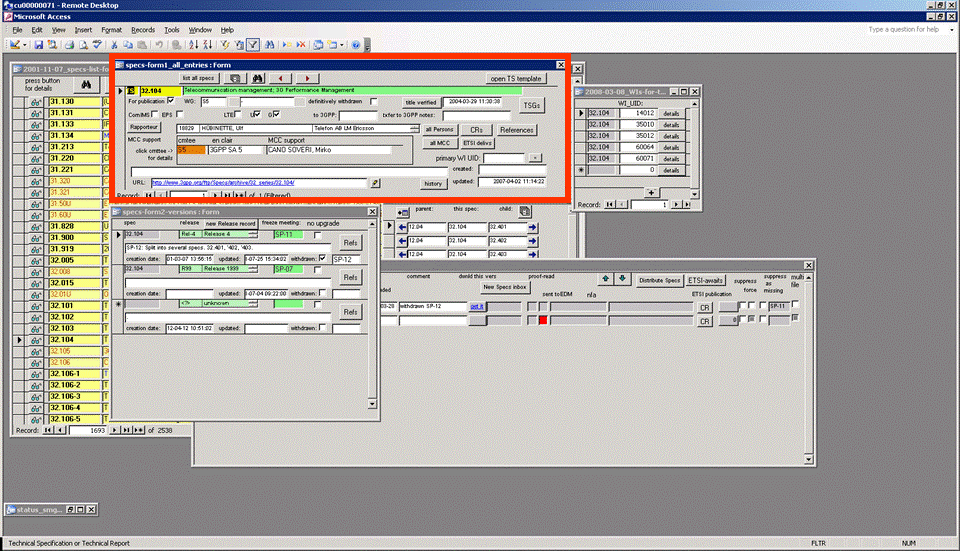Toggle the LTE checkbox
This screenshot has height=552, width=960.
click(x=237, y=115)
